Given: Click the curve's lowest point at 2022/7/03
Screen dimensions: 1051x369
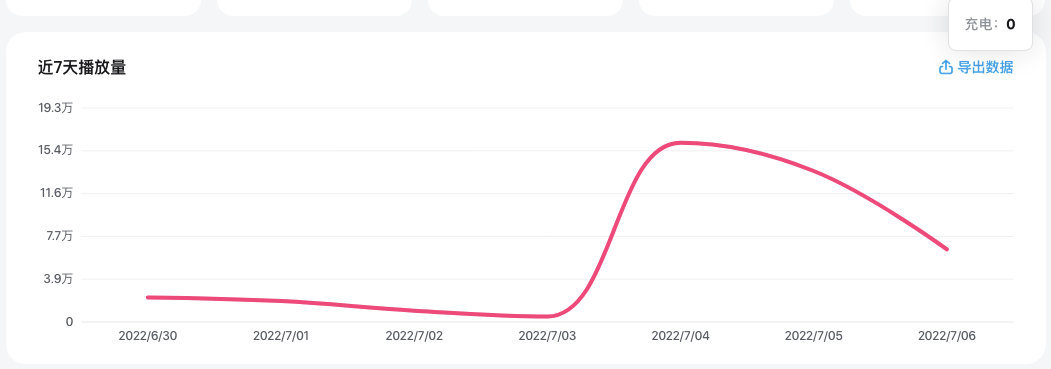Looking at the screenshot, I should 547,316.
